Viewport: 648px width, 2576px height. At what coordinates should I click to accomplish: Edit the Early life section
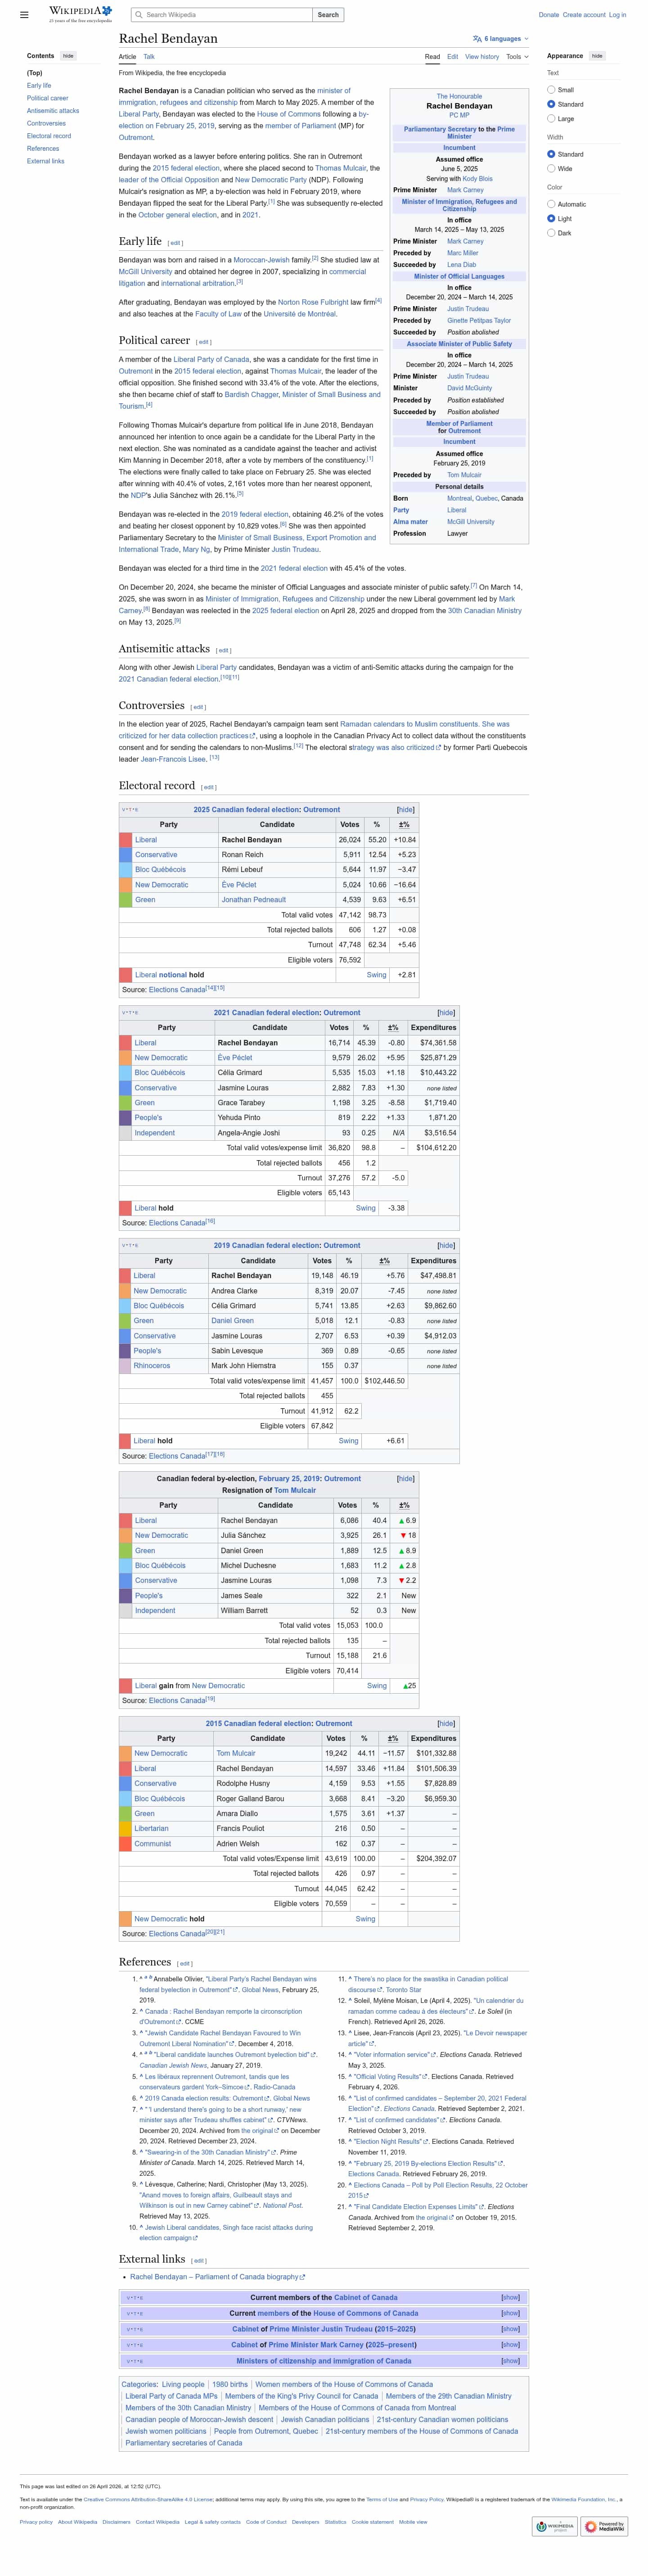(x=176, y=243)
